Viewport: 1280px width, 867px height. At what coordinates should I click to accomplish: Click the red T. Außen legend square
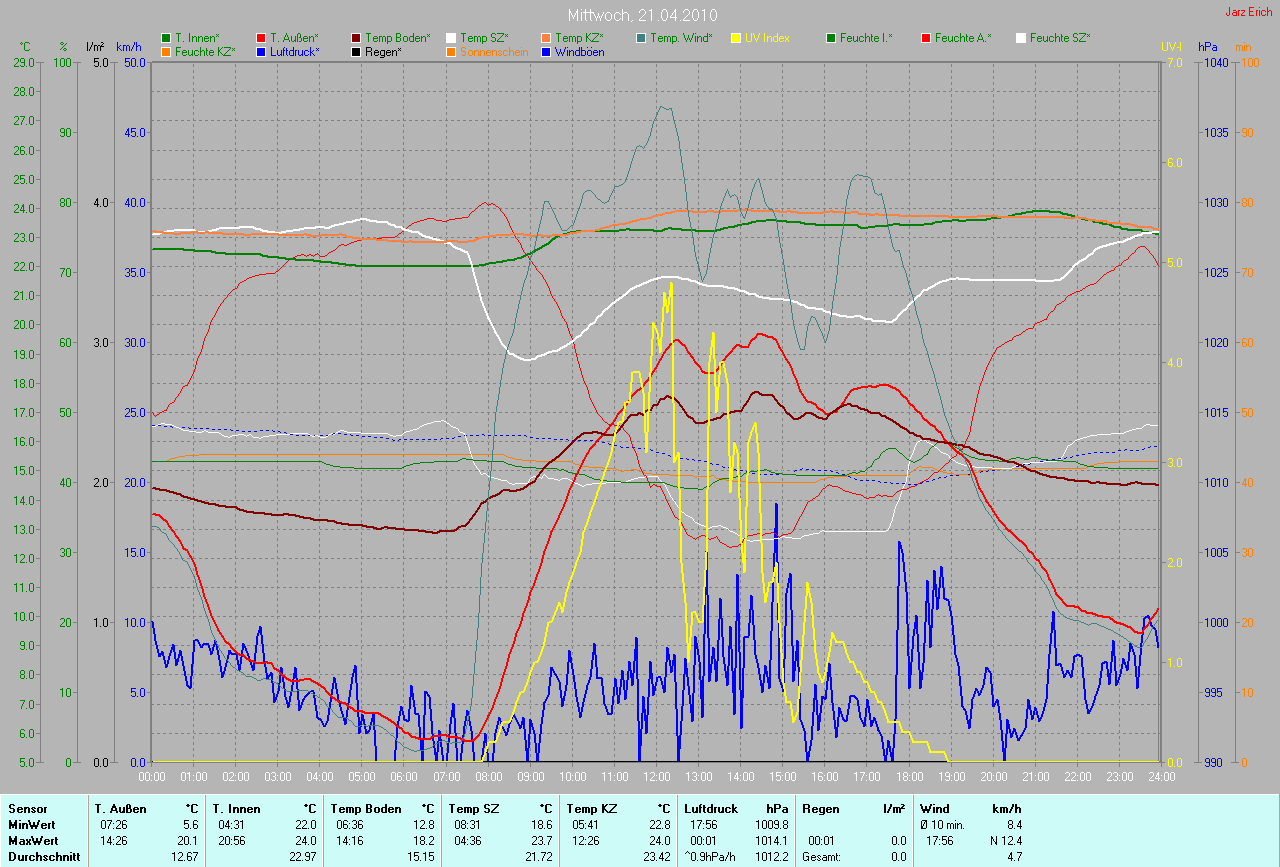coord(261,38)
